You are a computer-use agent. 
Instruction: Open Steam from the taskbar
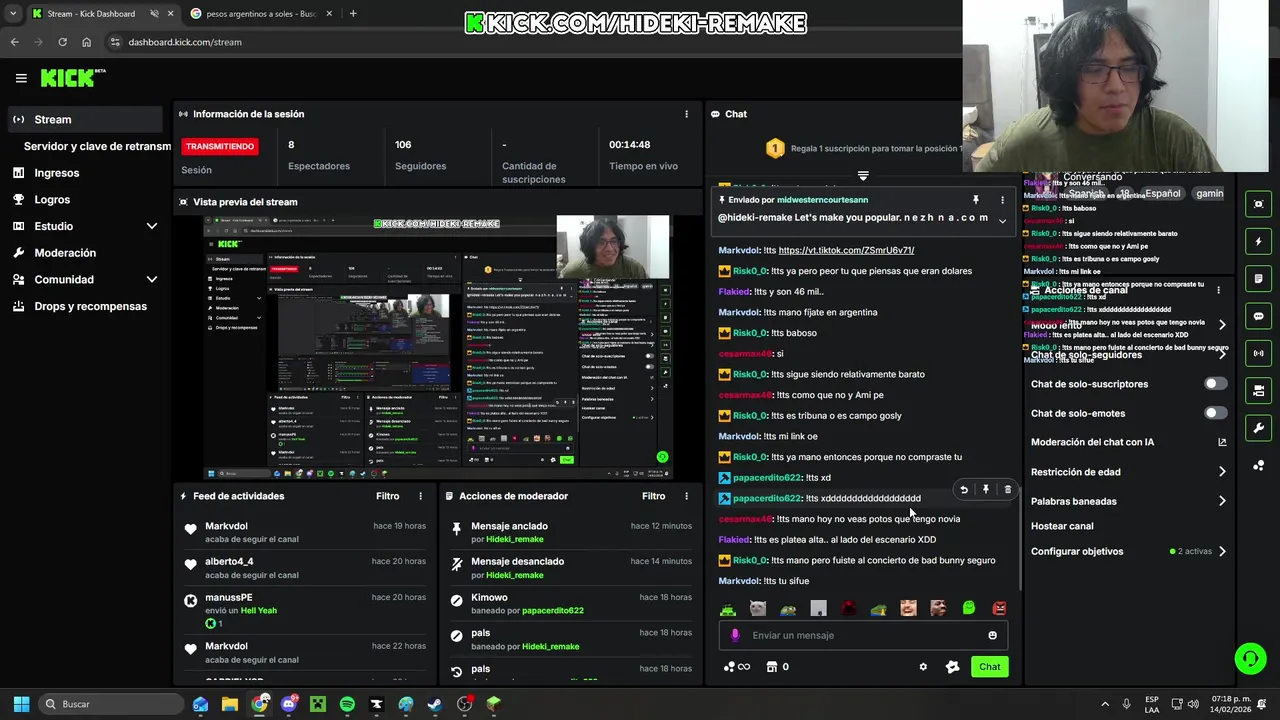pos(435,704)
